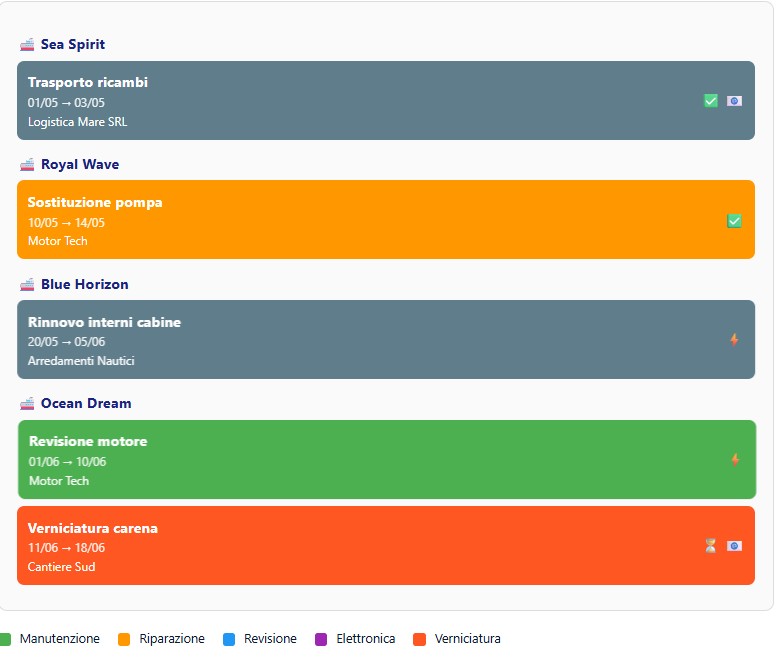Click the hourglass icon on Verniciatura carena
The image size is (777, 668).
coord(710,546)
